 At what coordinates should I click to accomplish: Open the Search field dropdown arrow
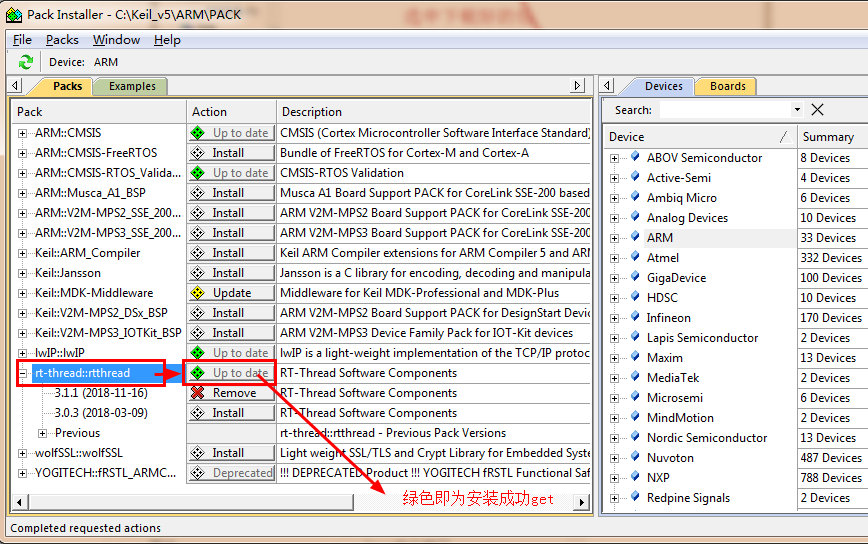point(797,110)
